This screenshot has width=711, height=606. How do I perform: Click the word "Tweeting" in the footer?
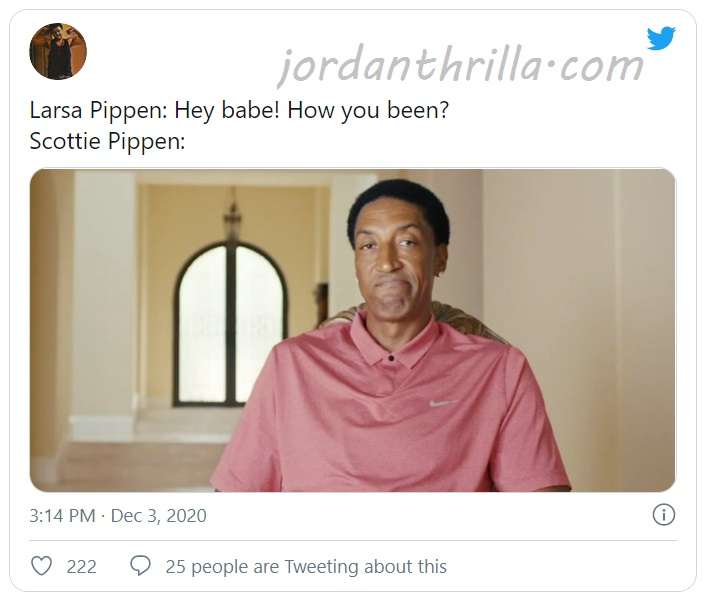pyautogui.click(x=321, y=567)
